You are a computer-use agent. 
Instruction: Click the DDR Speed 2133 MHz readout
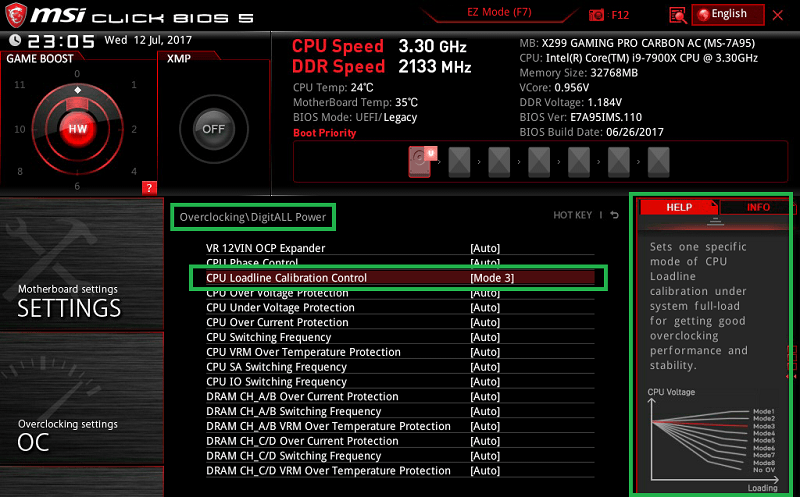(382, 66)
